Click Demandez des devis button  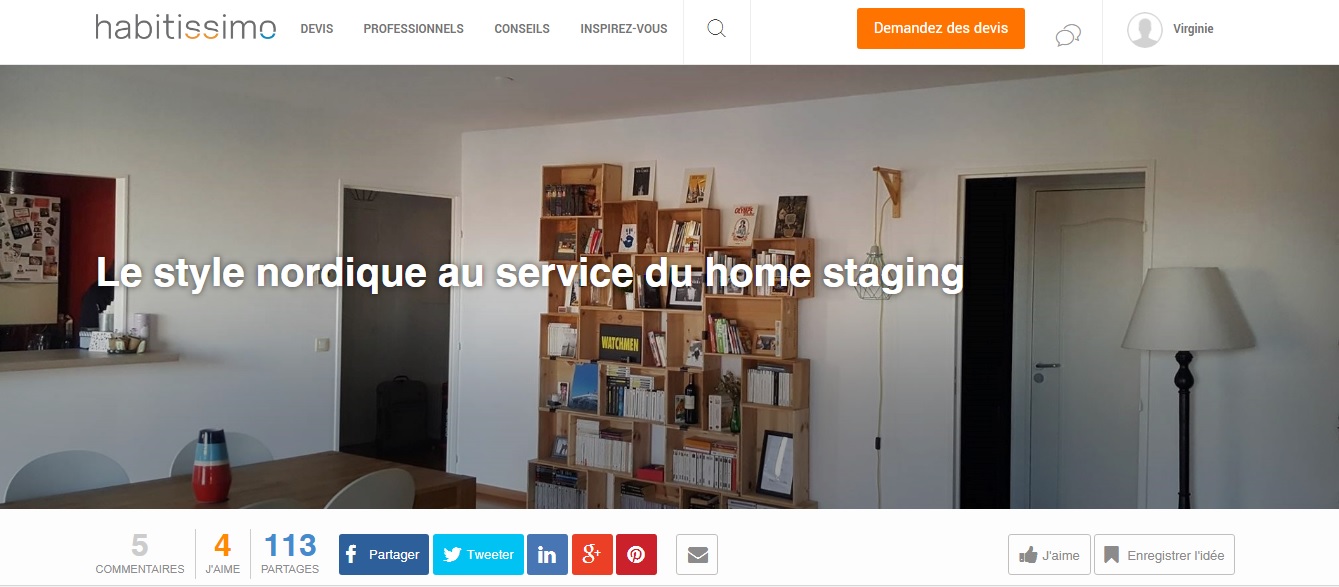[x=941, y=28]
